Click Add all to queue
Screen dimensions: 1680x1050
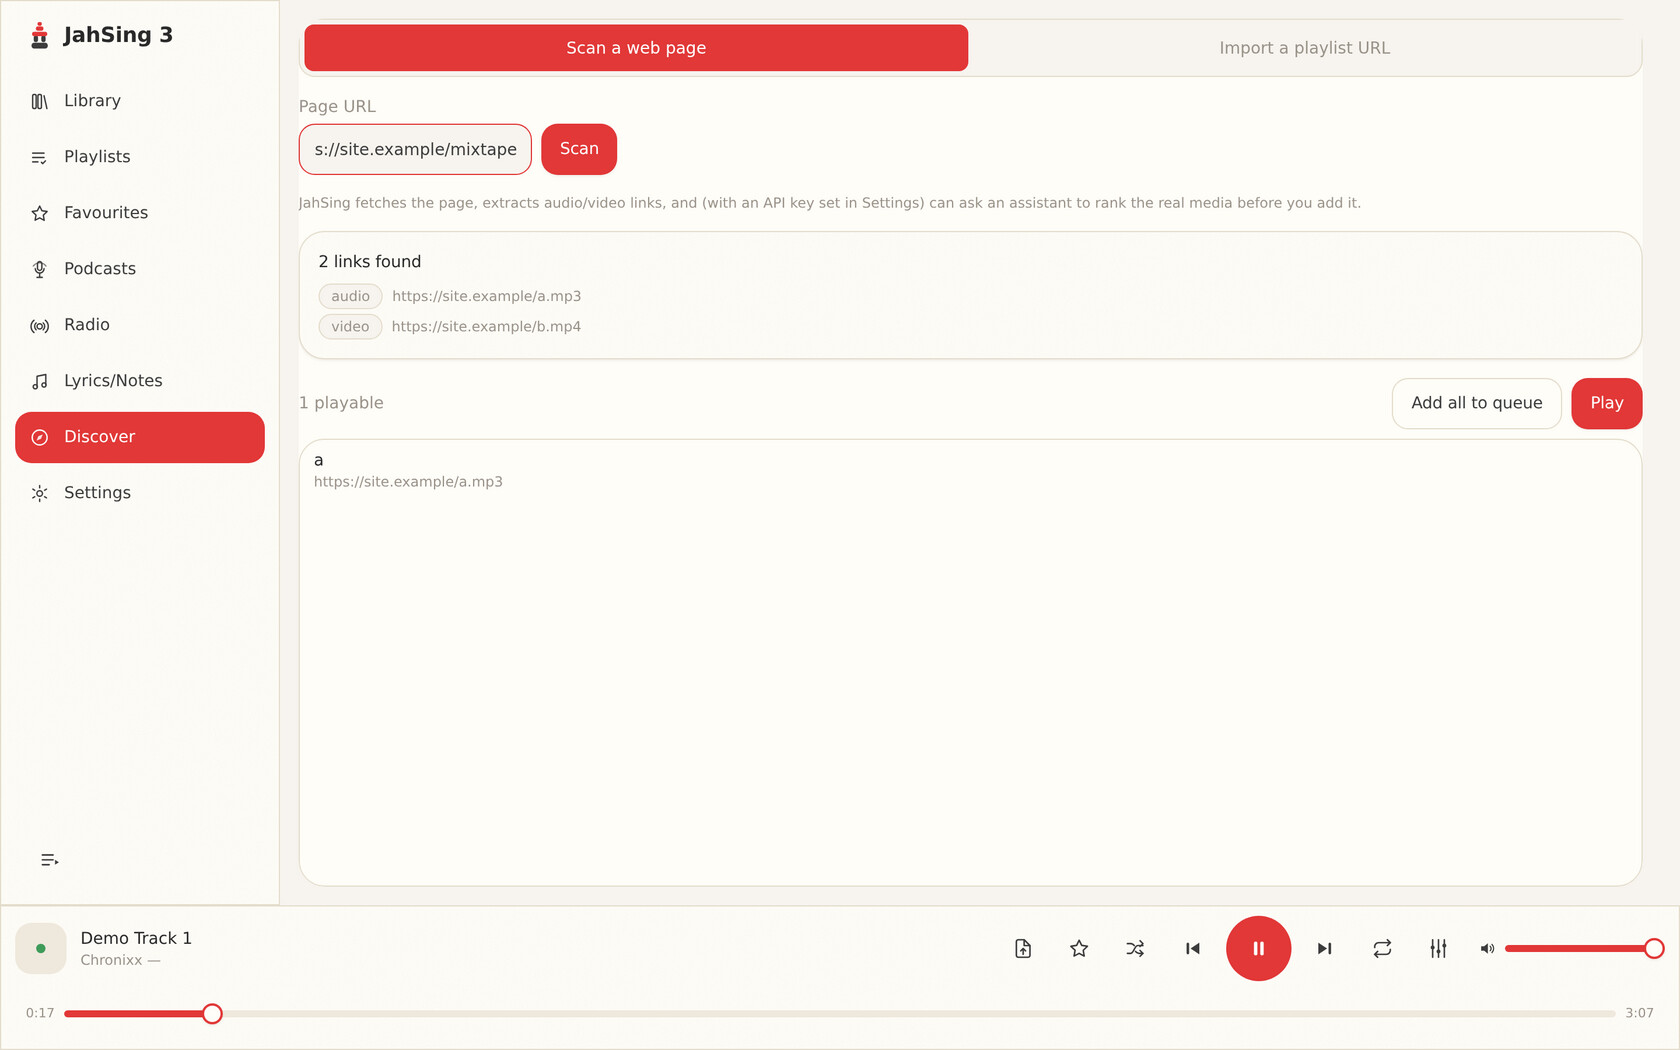coord(1476,403)
